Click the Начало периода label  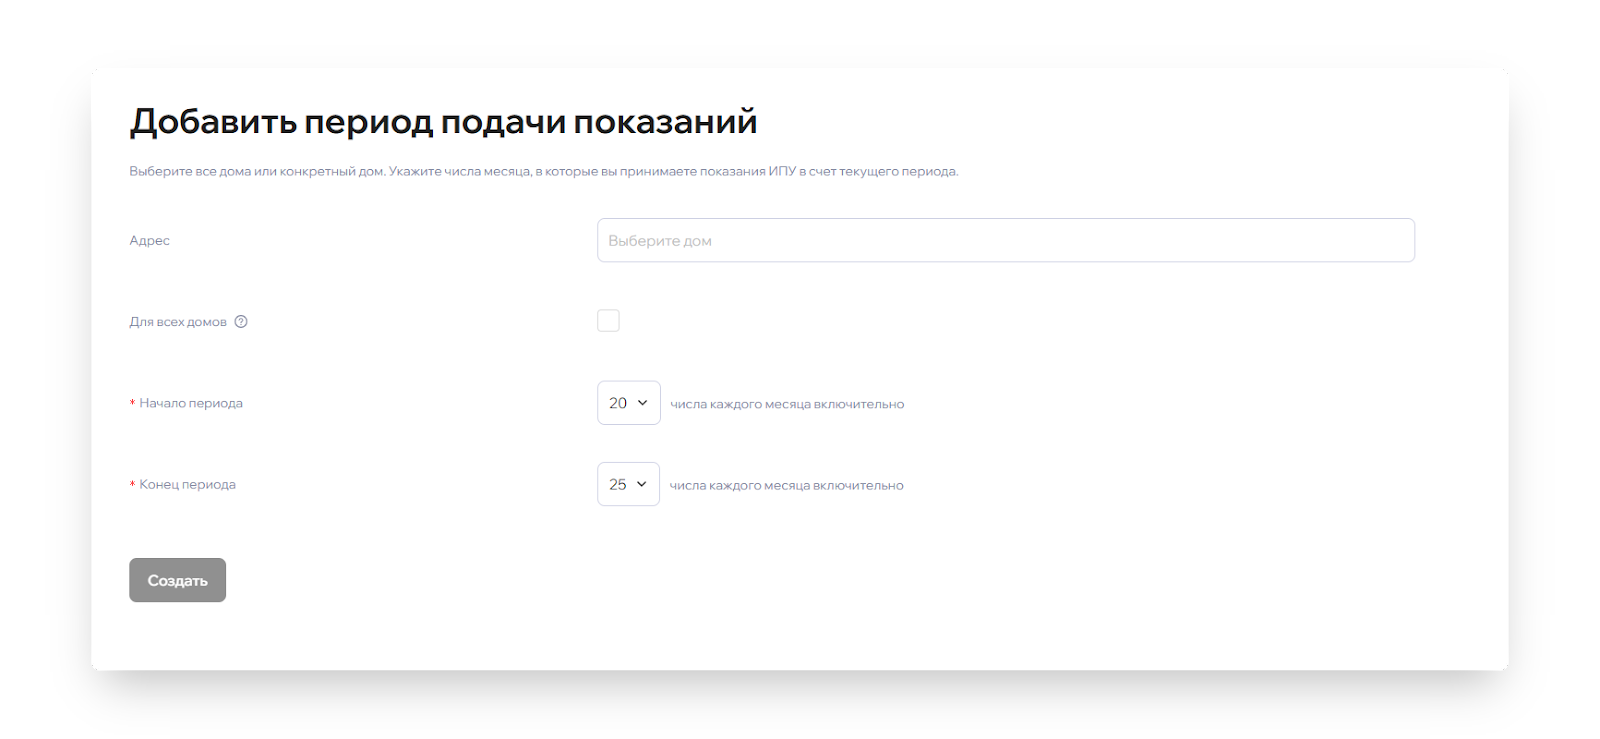(x=191, y=403)
